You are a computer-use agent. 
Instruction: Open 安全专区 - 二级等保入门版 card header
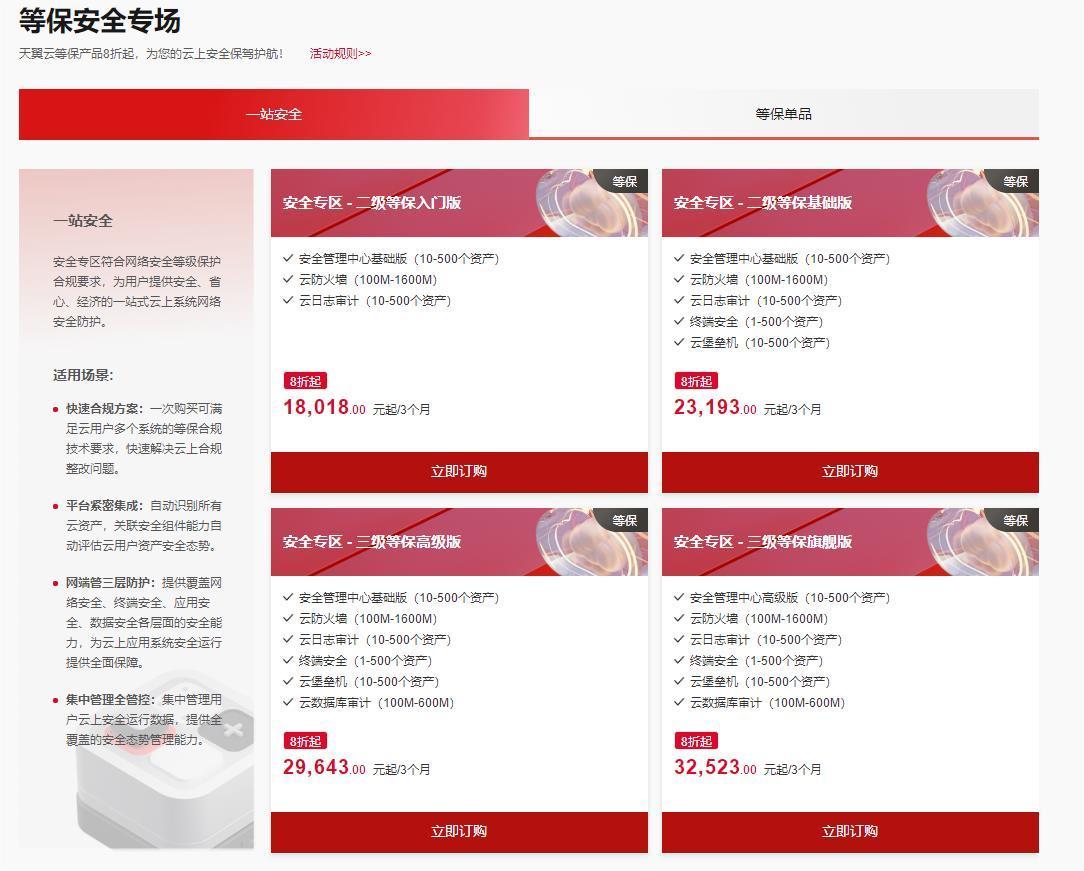(x=459, y=203)
